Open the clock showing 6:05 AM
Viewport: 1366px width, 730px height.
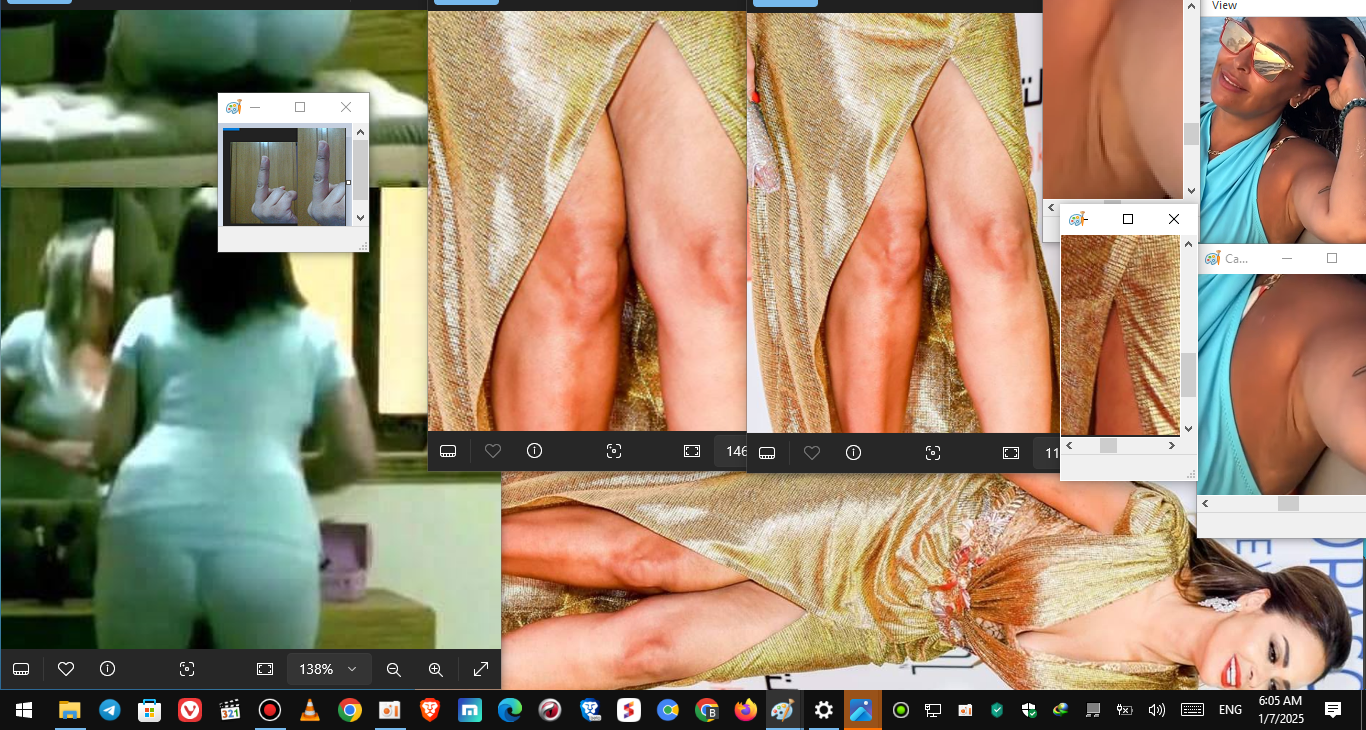tap(1280, 711)
